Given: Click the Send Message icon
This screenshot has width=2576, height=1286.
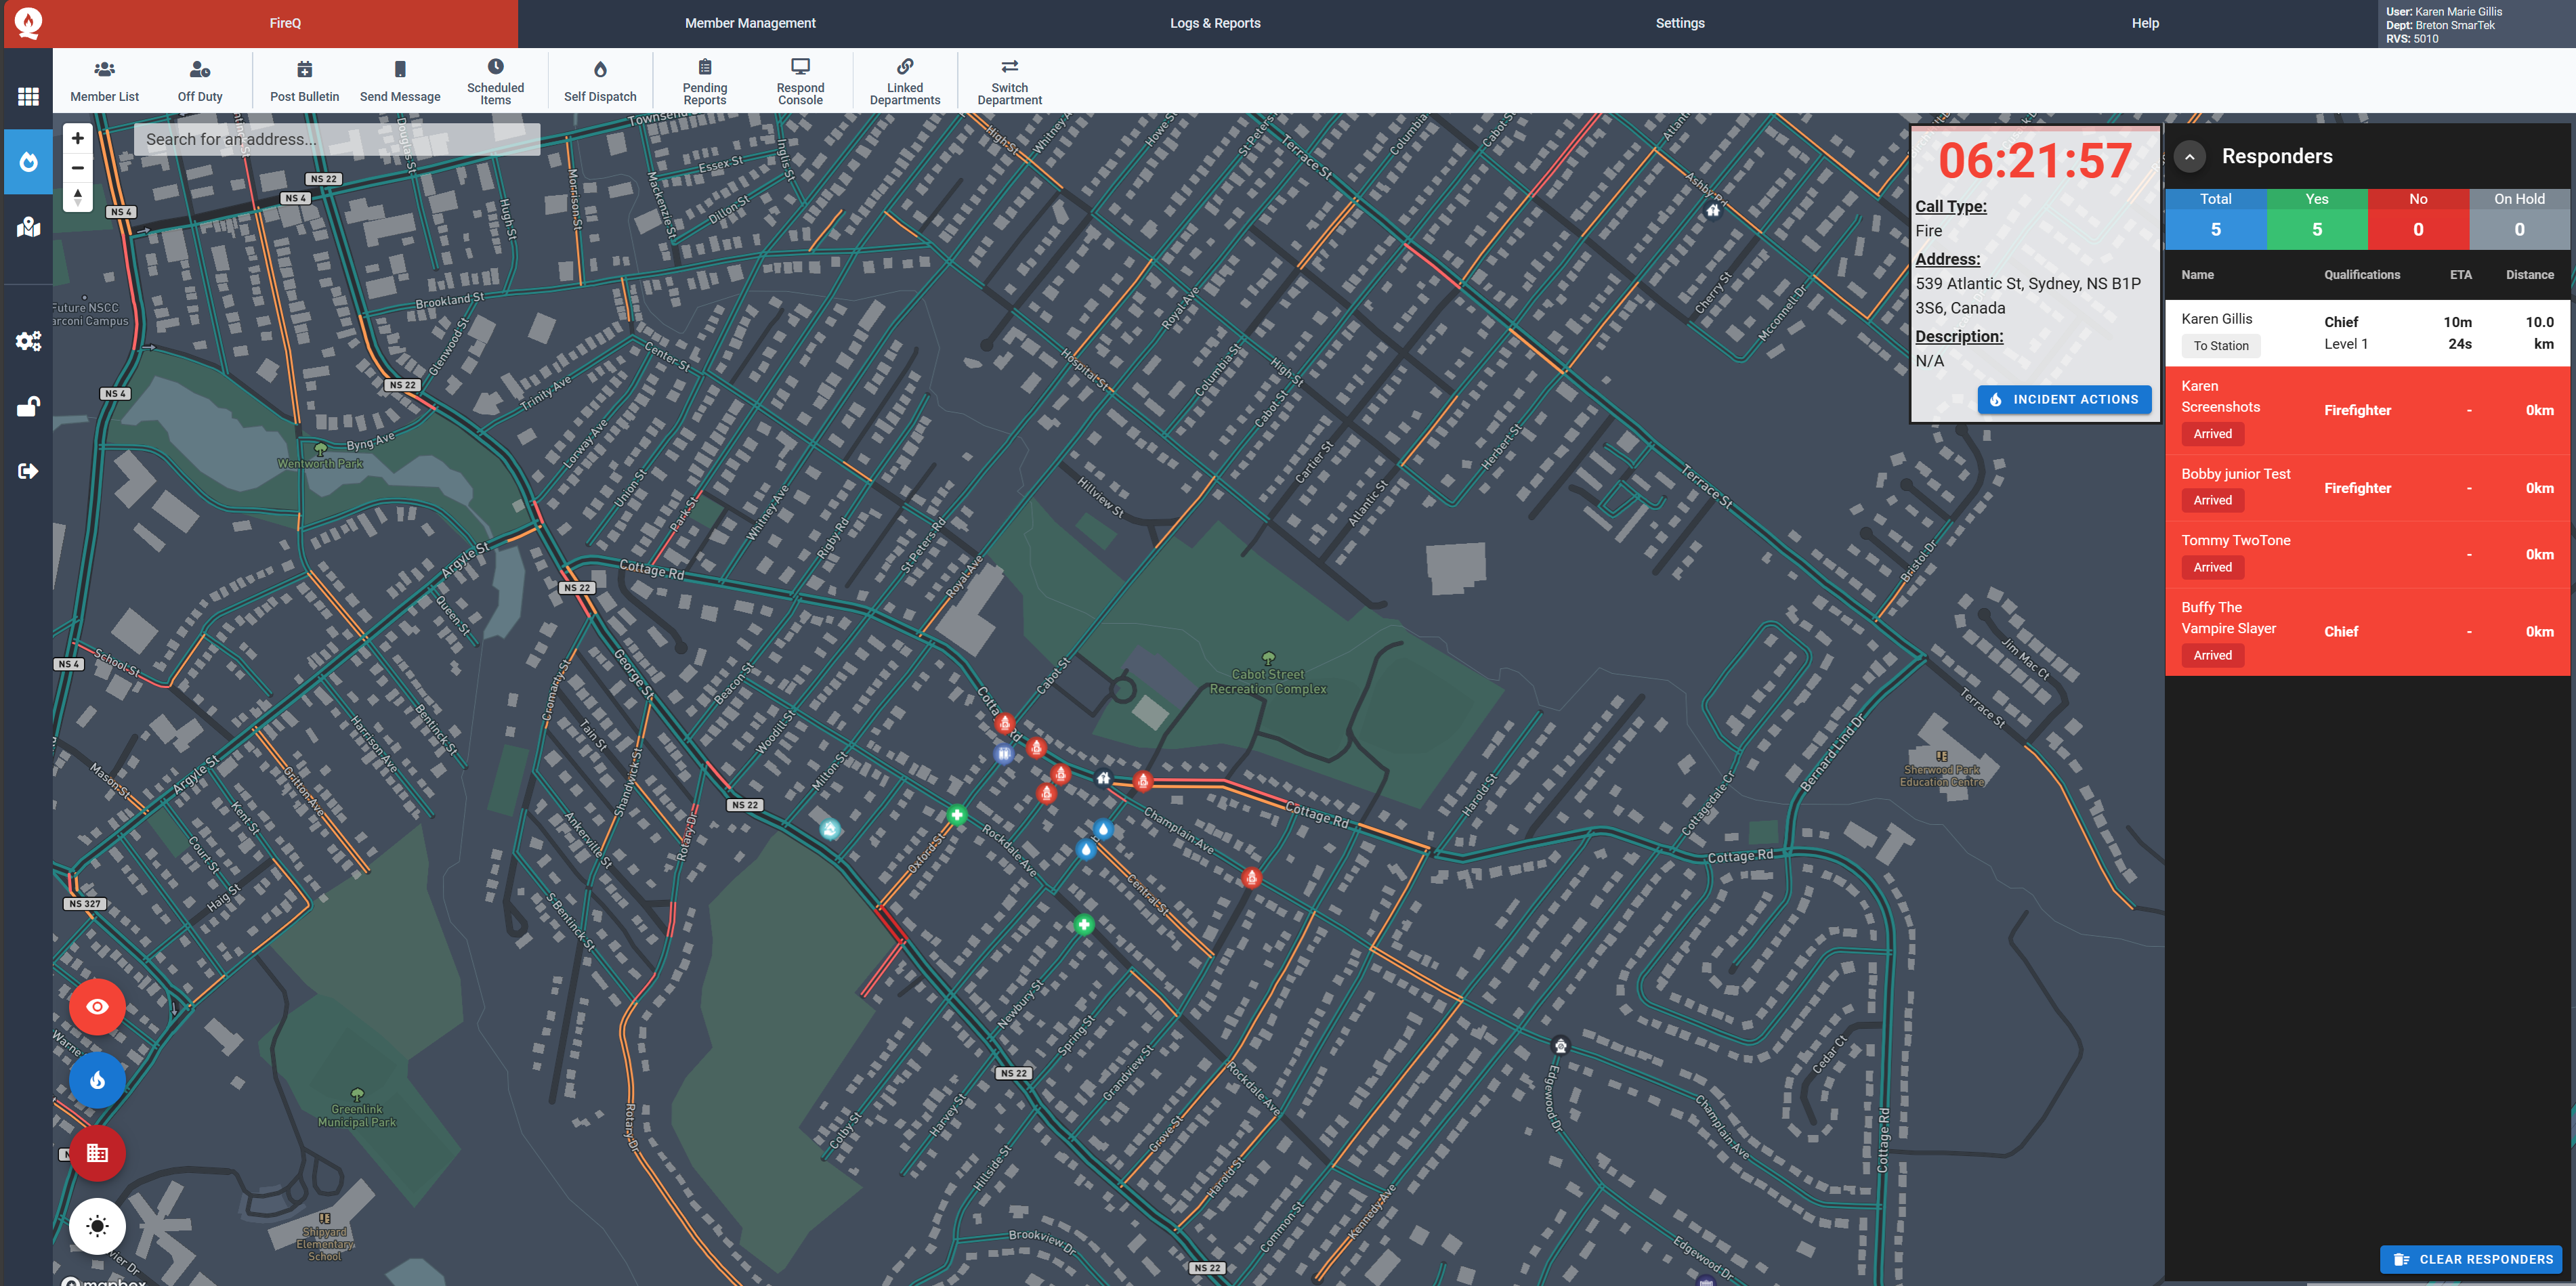Looking at the screenshot, I should click(x=400, y=80).
